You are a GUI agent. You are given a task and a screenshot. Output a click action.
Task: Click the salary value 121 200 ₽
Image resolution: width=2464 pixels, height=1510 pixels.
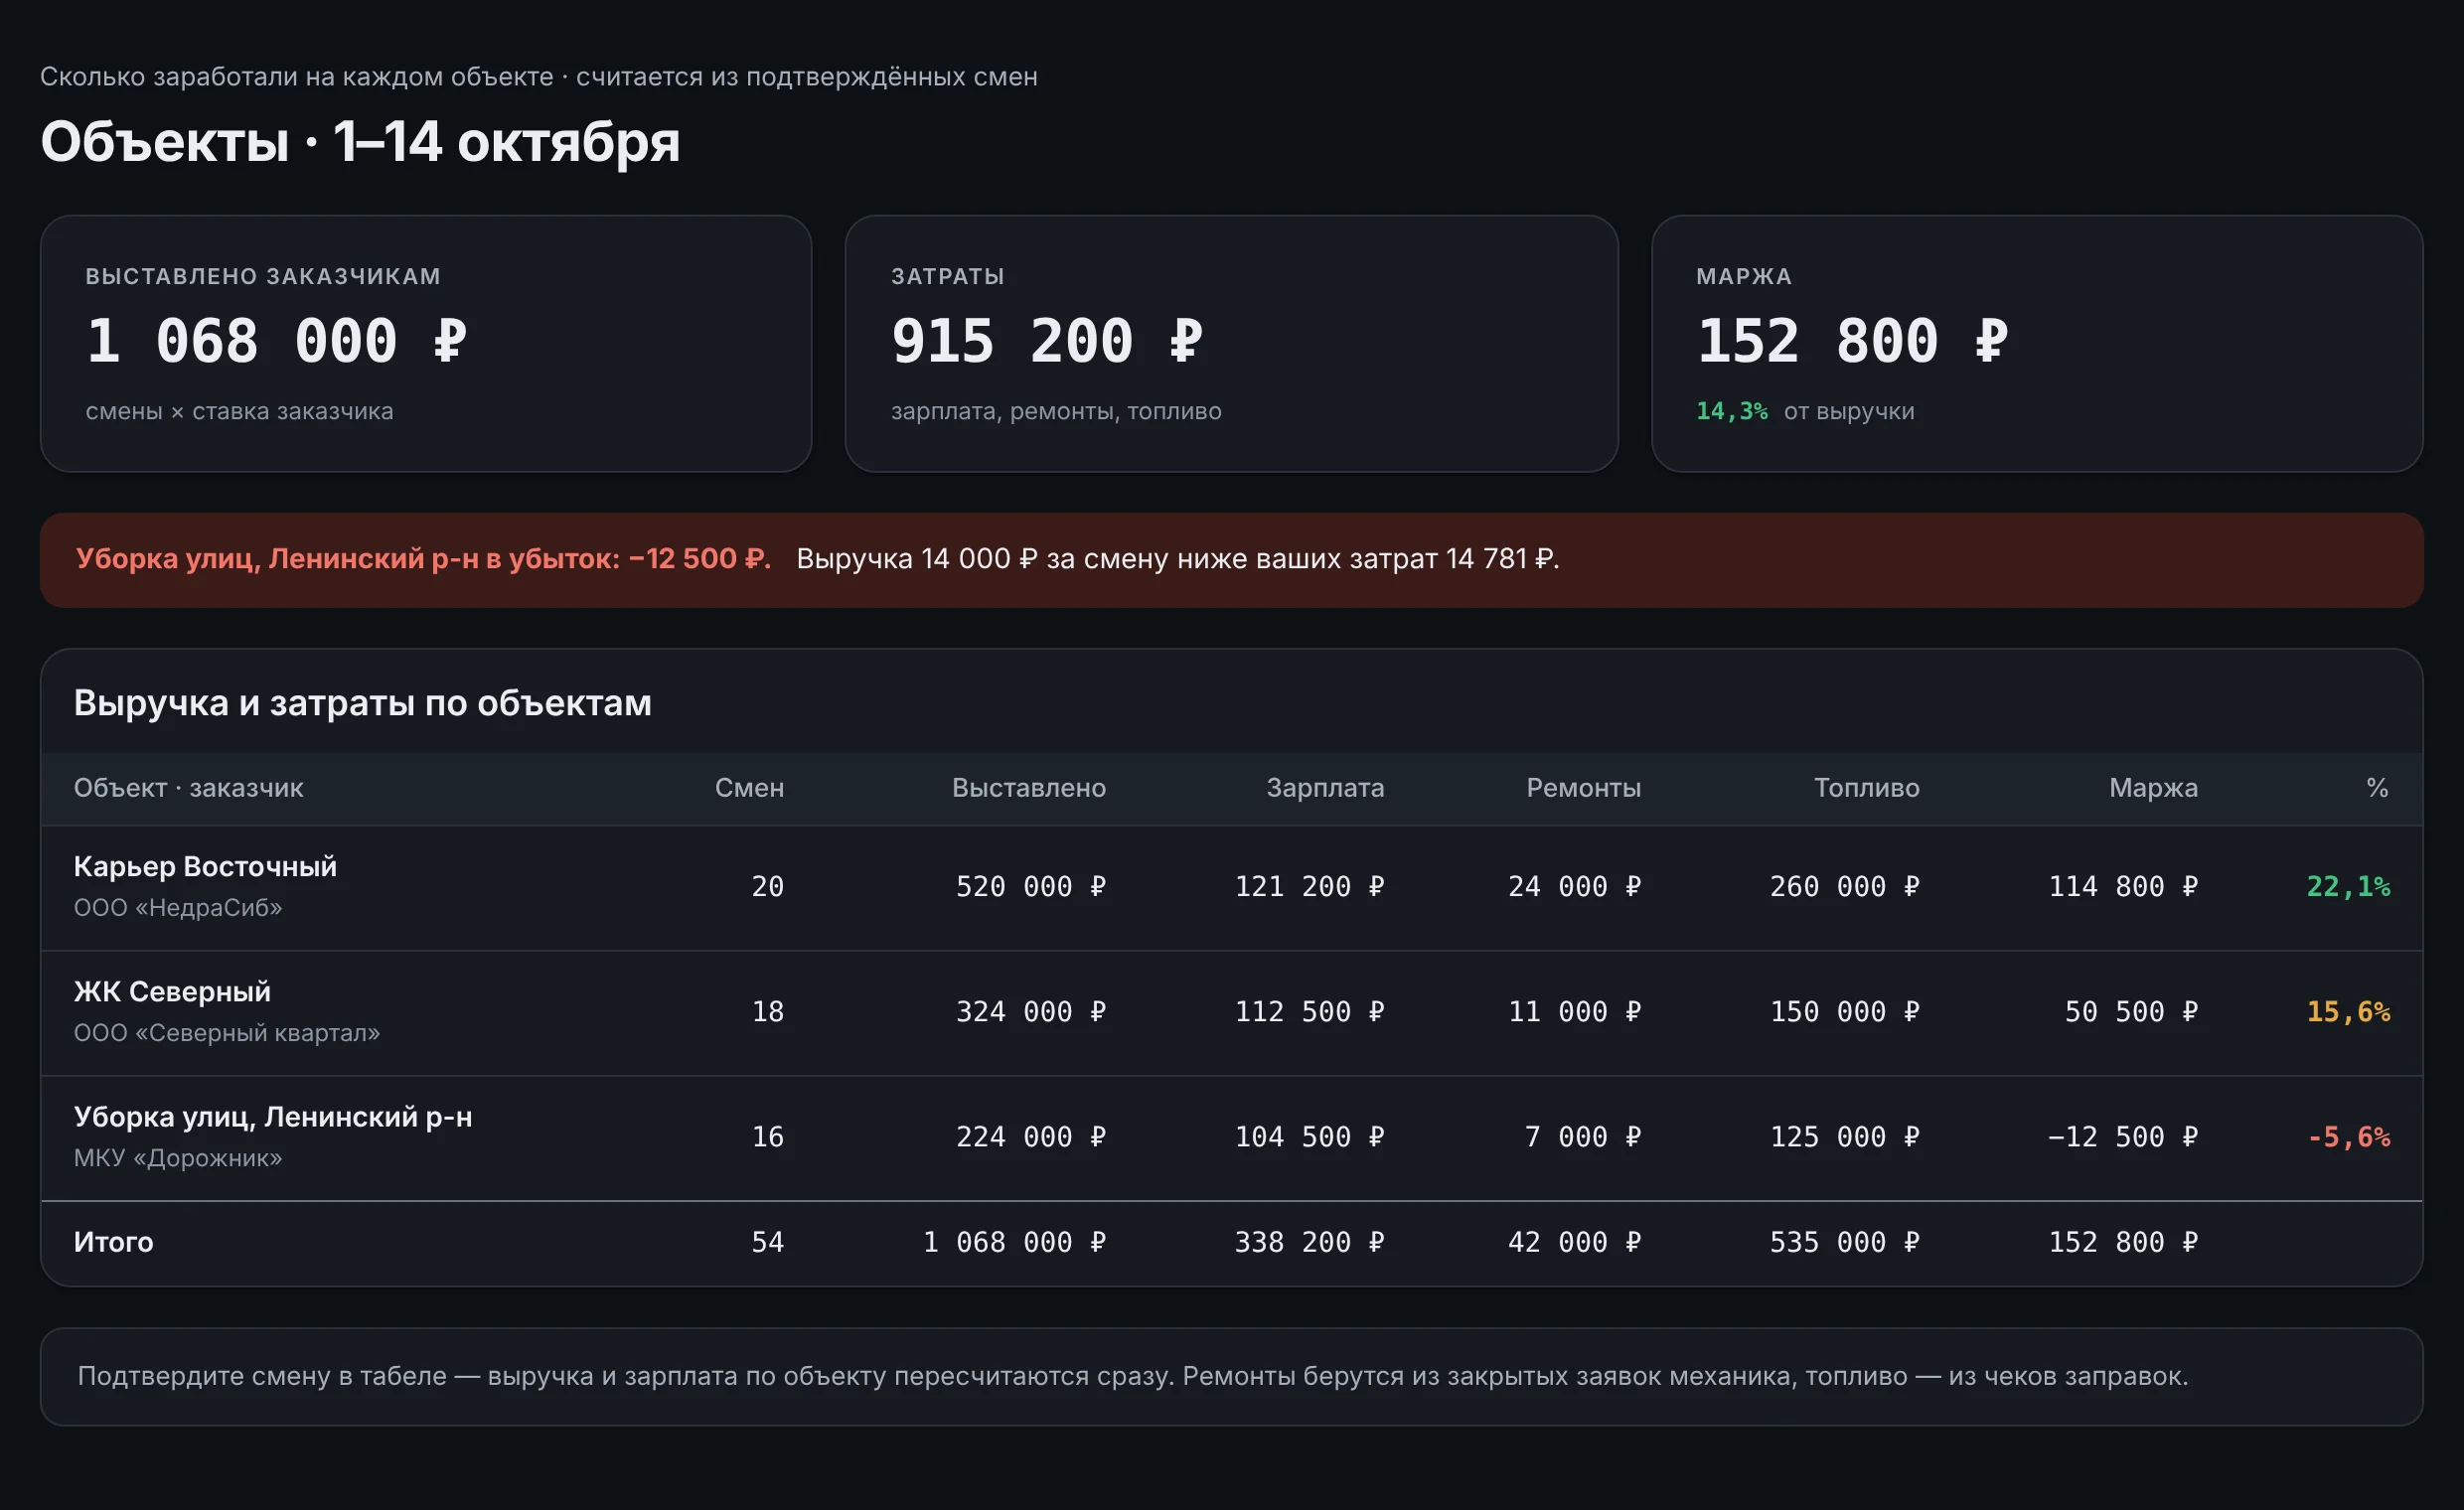pyautogui.click(x=1309, y=887)
